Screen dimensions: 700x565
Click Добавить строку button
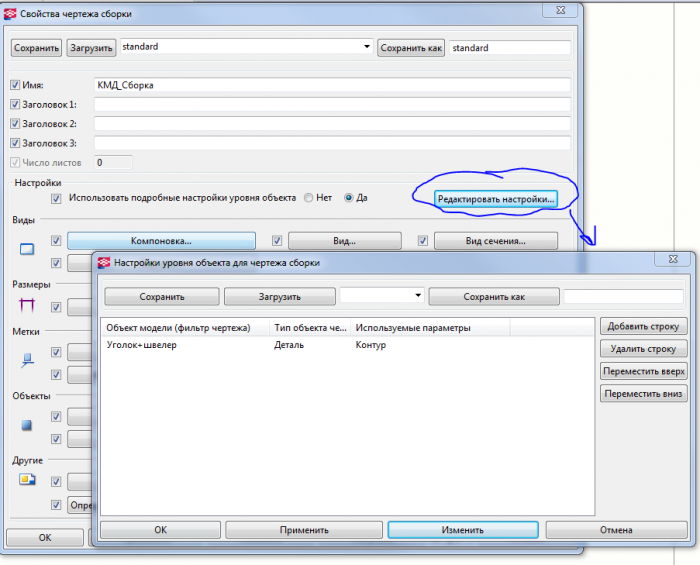(x=643, y=326)
